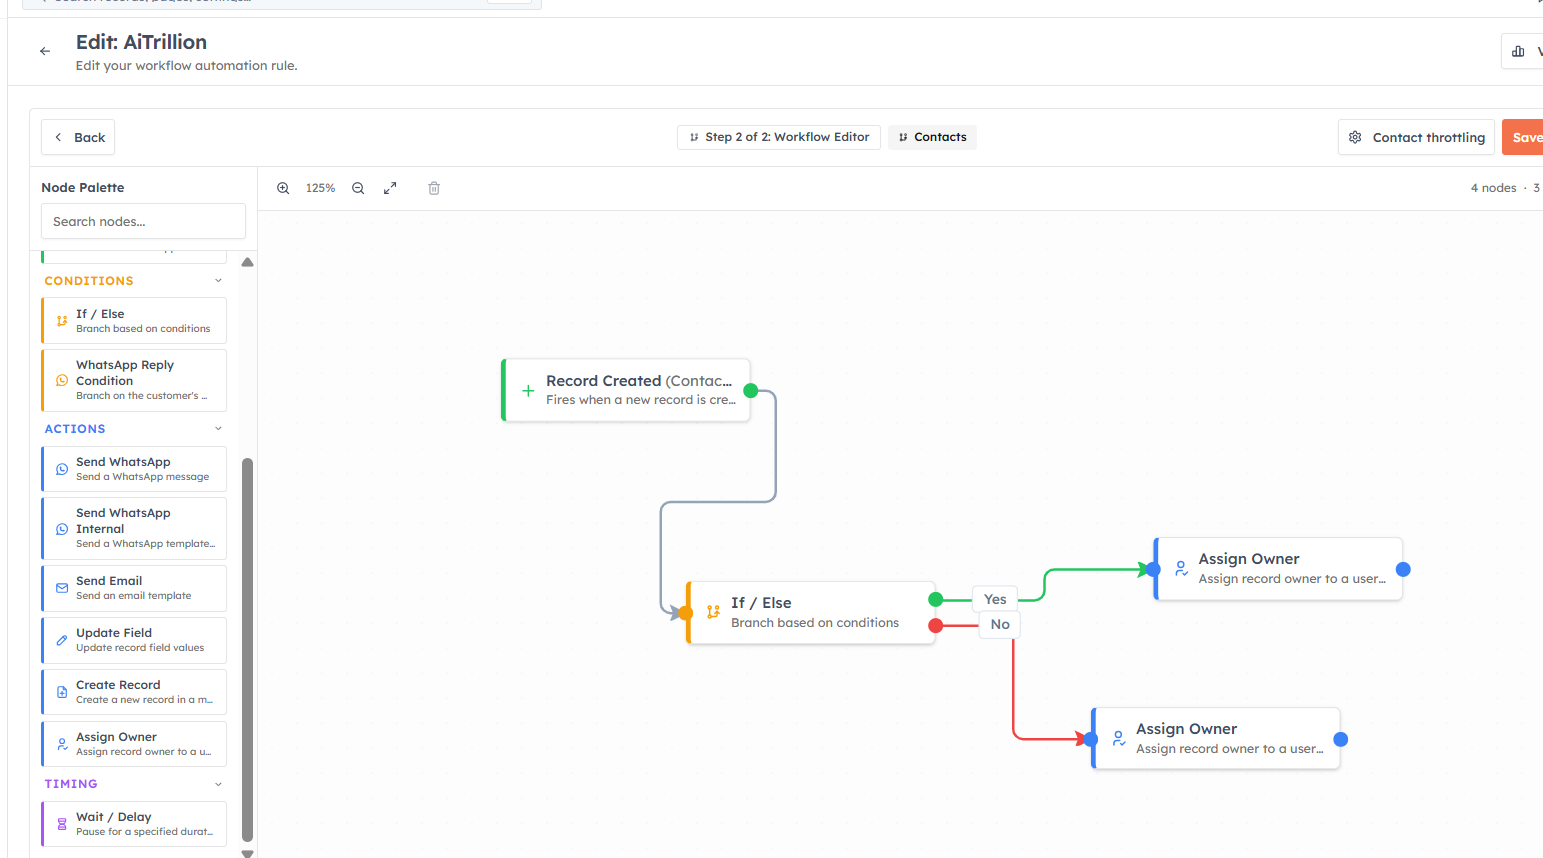Select the If / Else node on canvas
The image size is (1543, 858).
click(x=811, y=612)
